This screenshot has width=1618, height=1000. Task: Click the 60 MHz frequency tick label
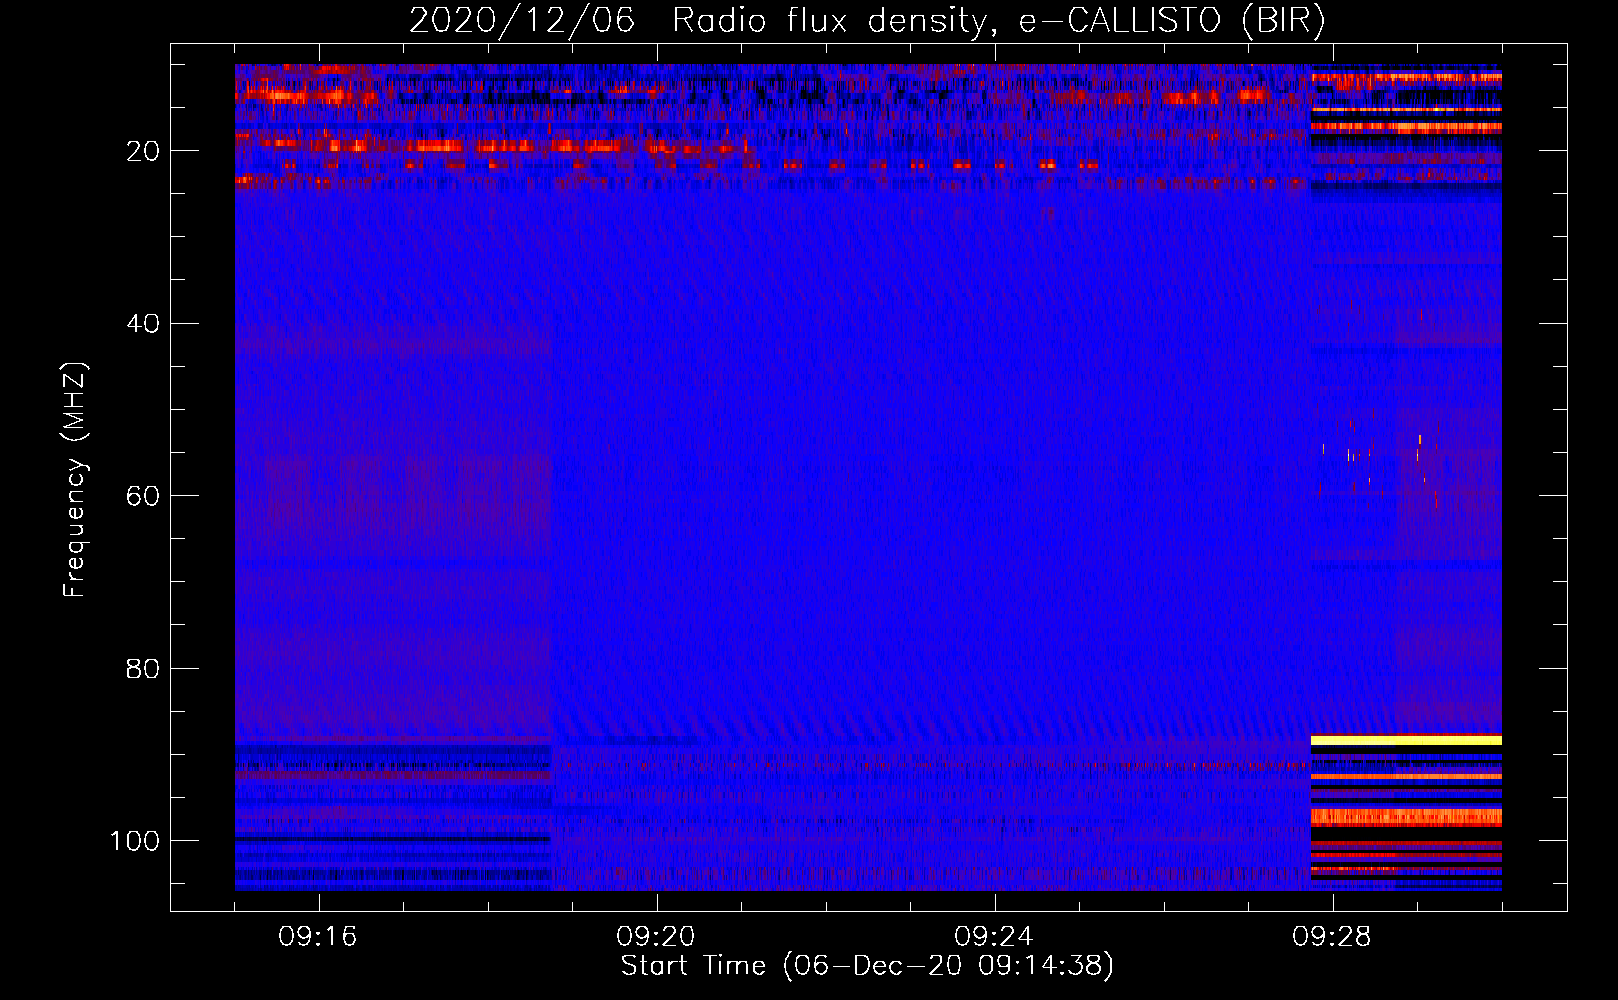144,496
